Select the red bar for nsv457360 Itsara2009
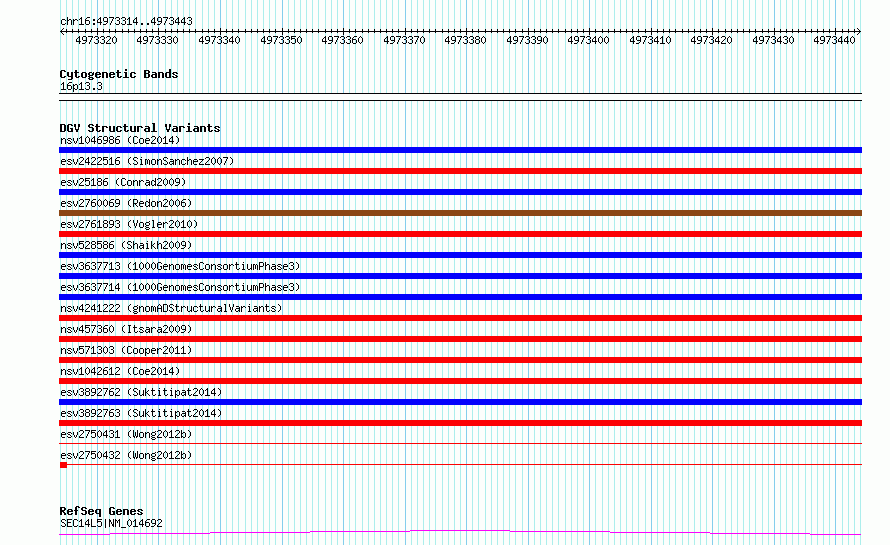The height and width of the screenshot is (545, 890). click(460, 339)
